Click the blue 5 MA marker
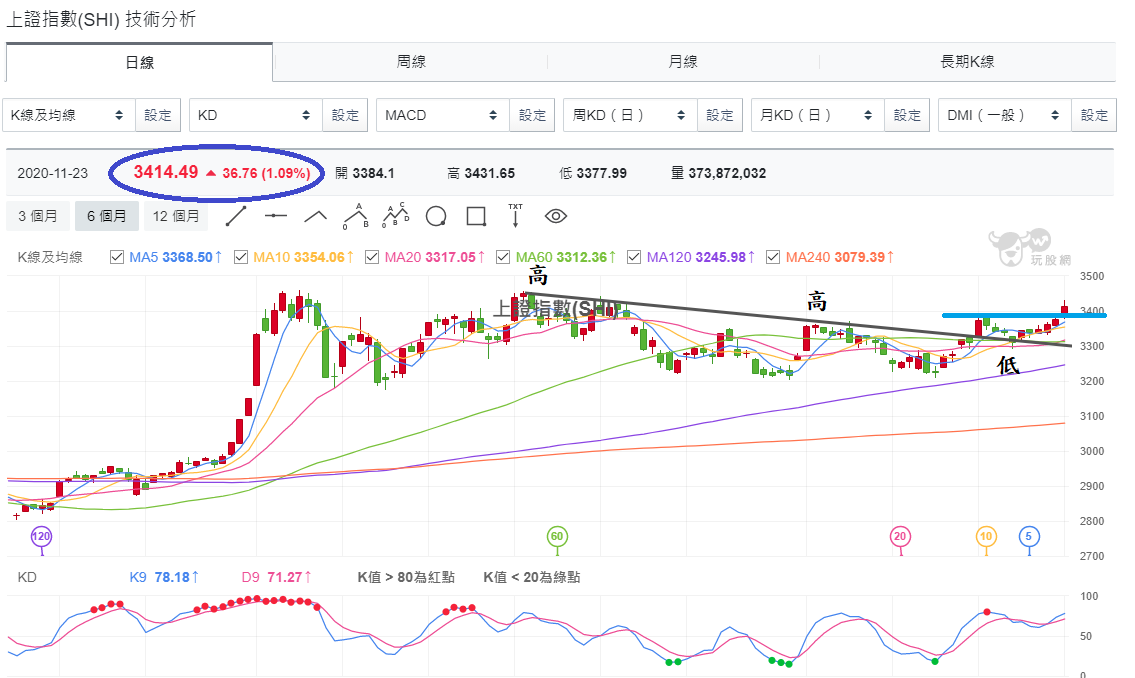Image resolution: width=1135 pixels, height=678 pixels. coord(1029,537)
